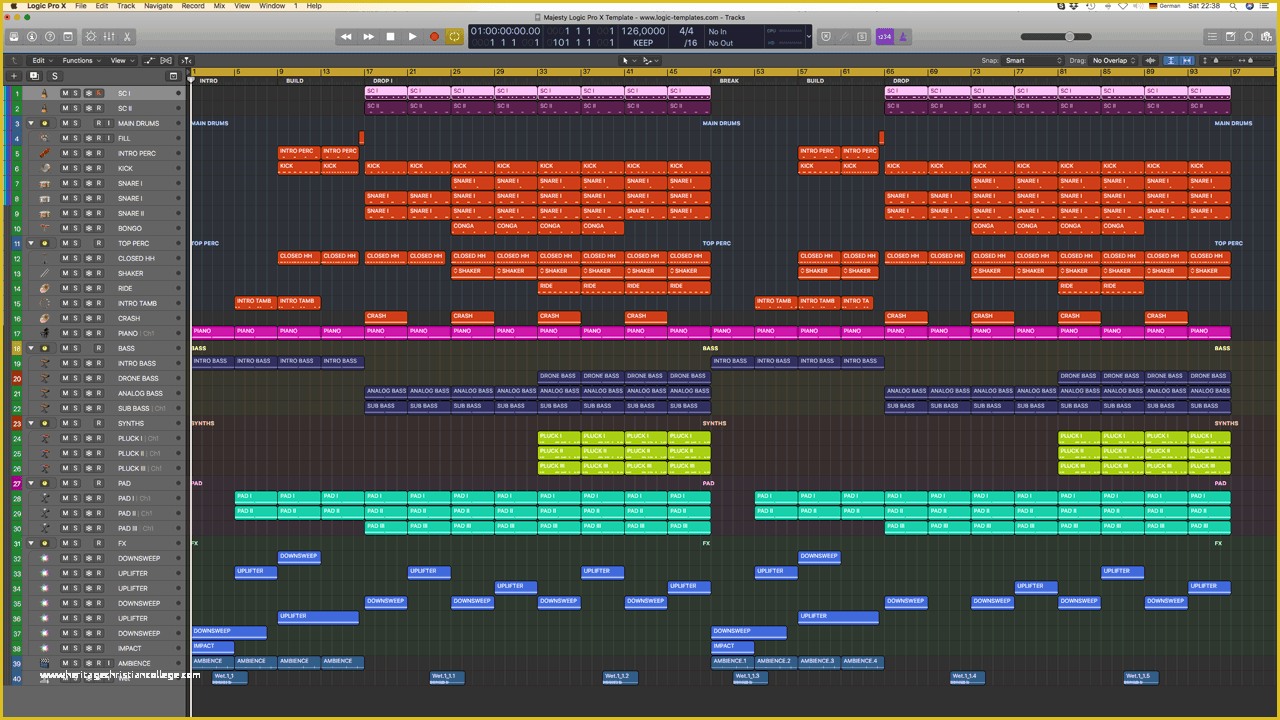
Task: Click the Rewind transport button
Action: 346,37
